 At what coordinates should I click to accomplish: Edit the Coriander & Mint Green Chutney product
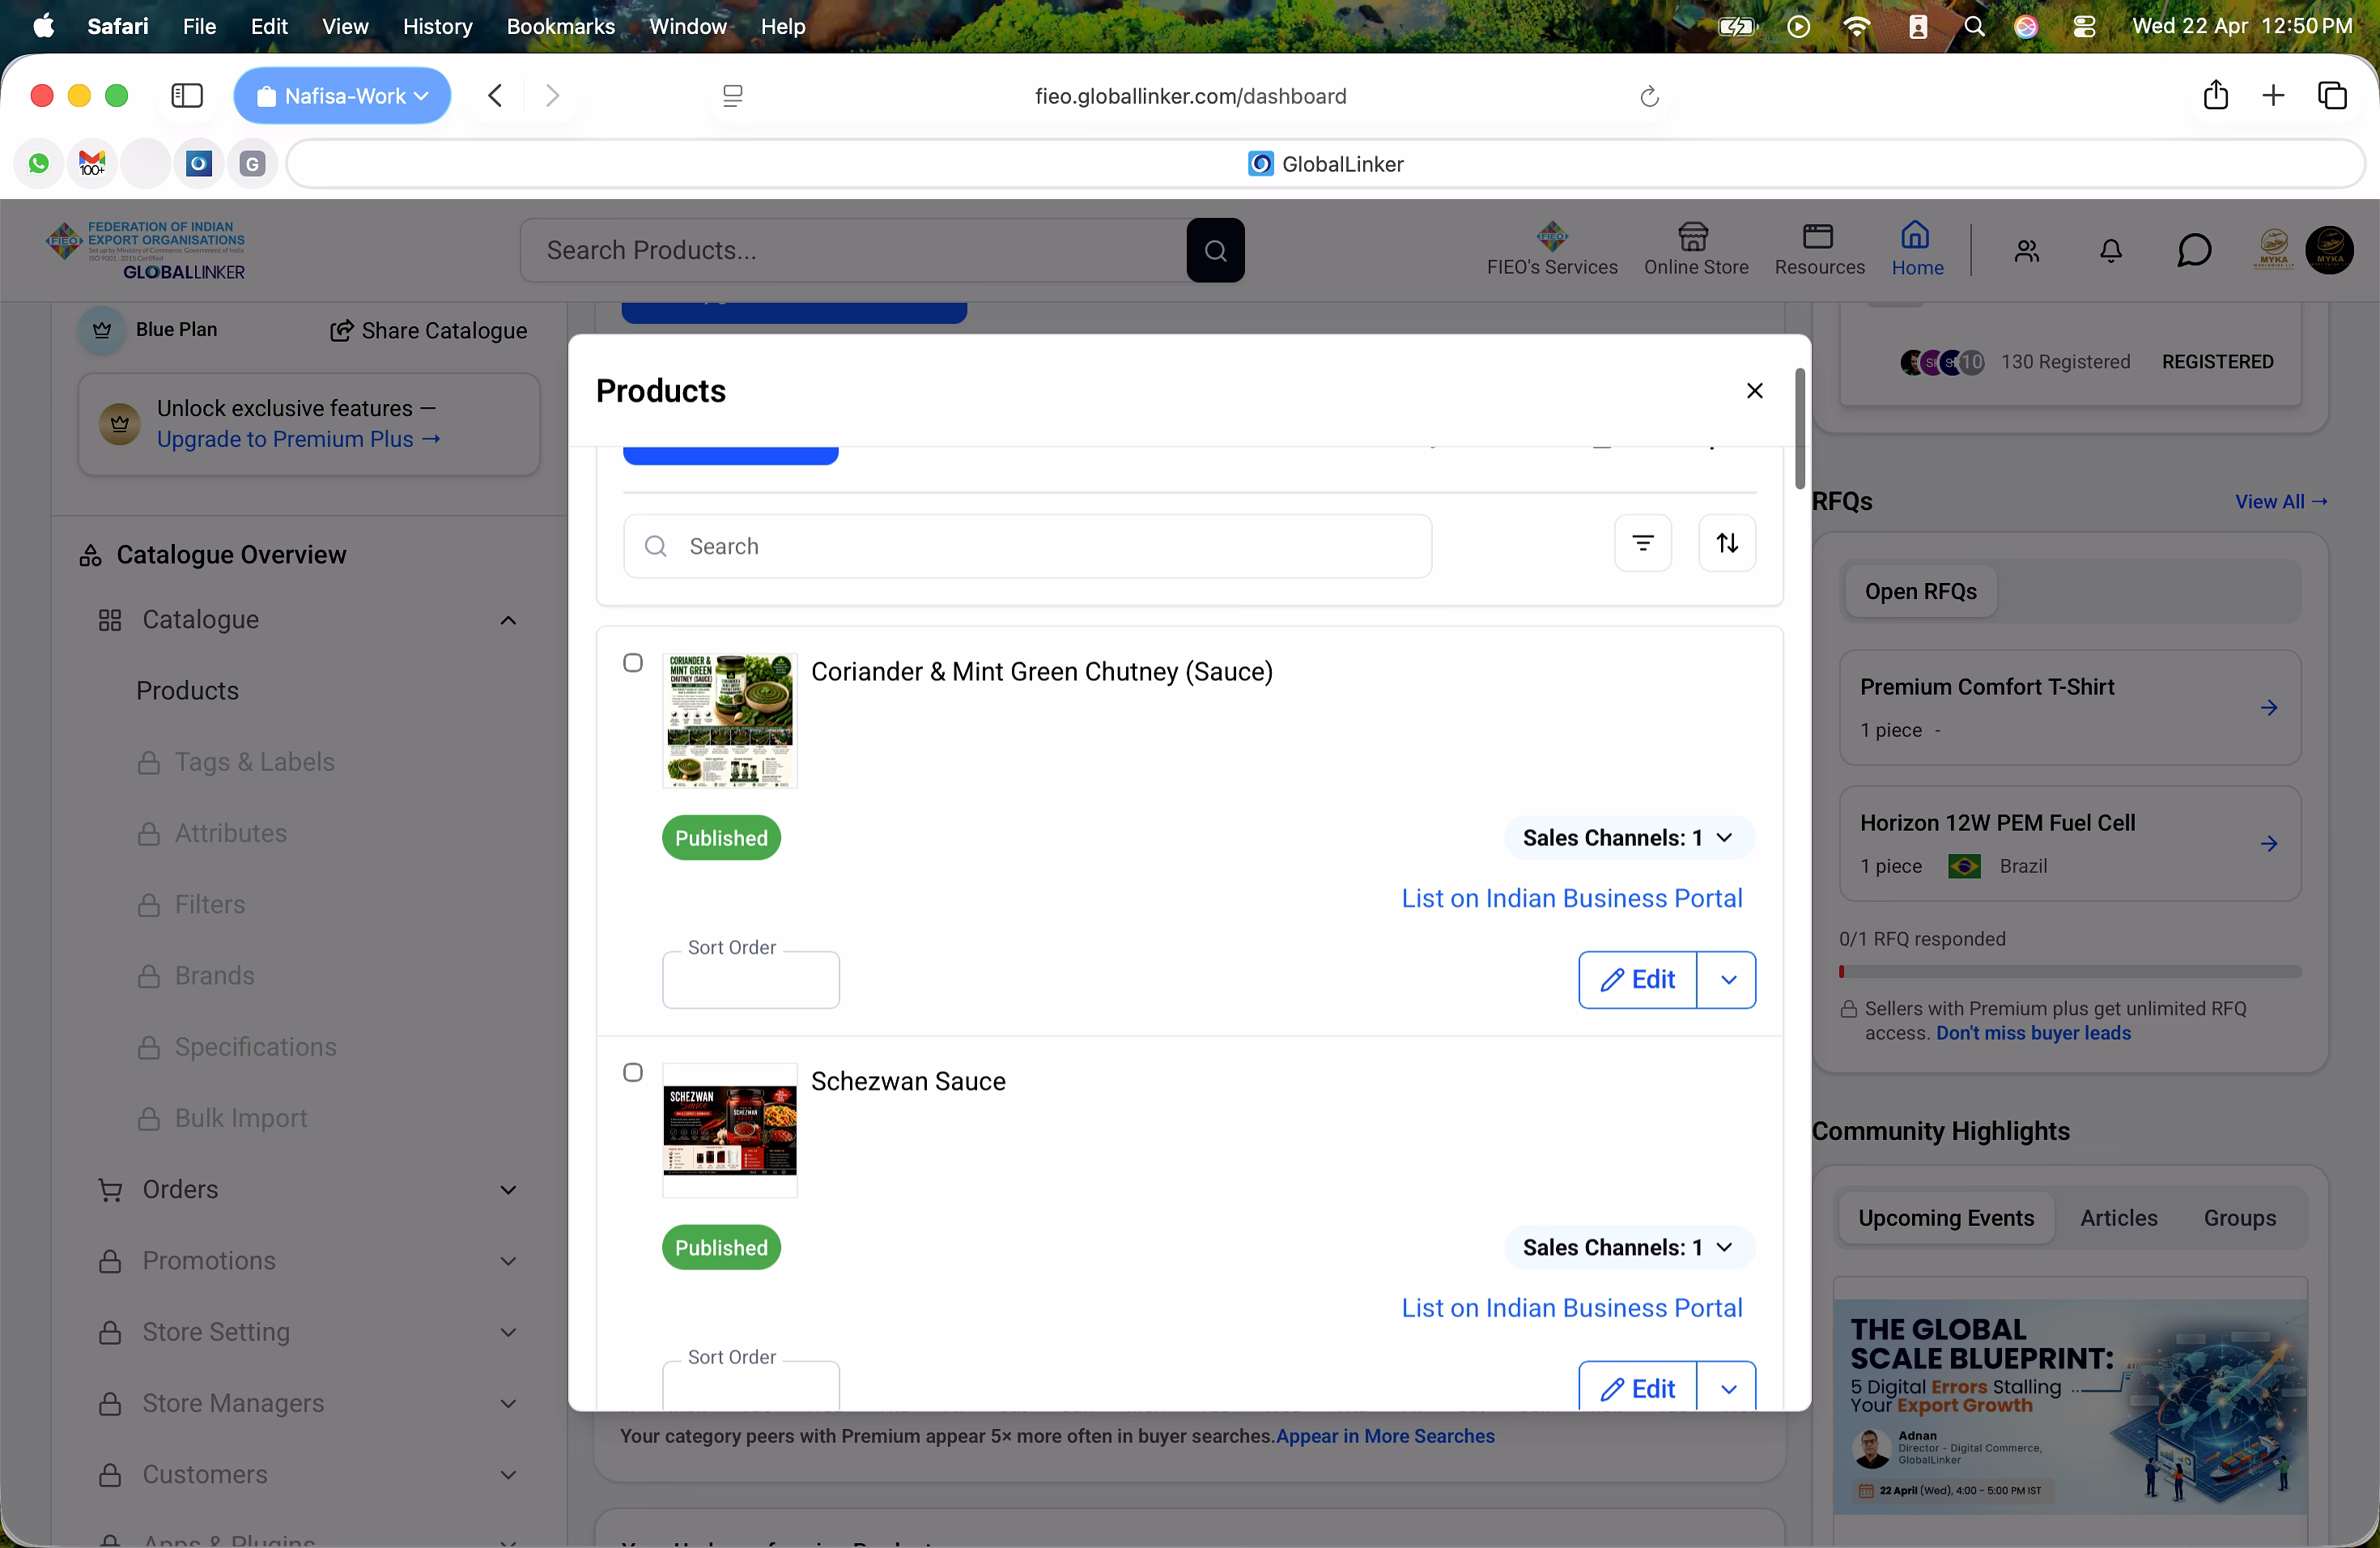click(x=1638, y=980)
